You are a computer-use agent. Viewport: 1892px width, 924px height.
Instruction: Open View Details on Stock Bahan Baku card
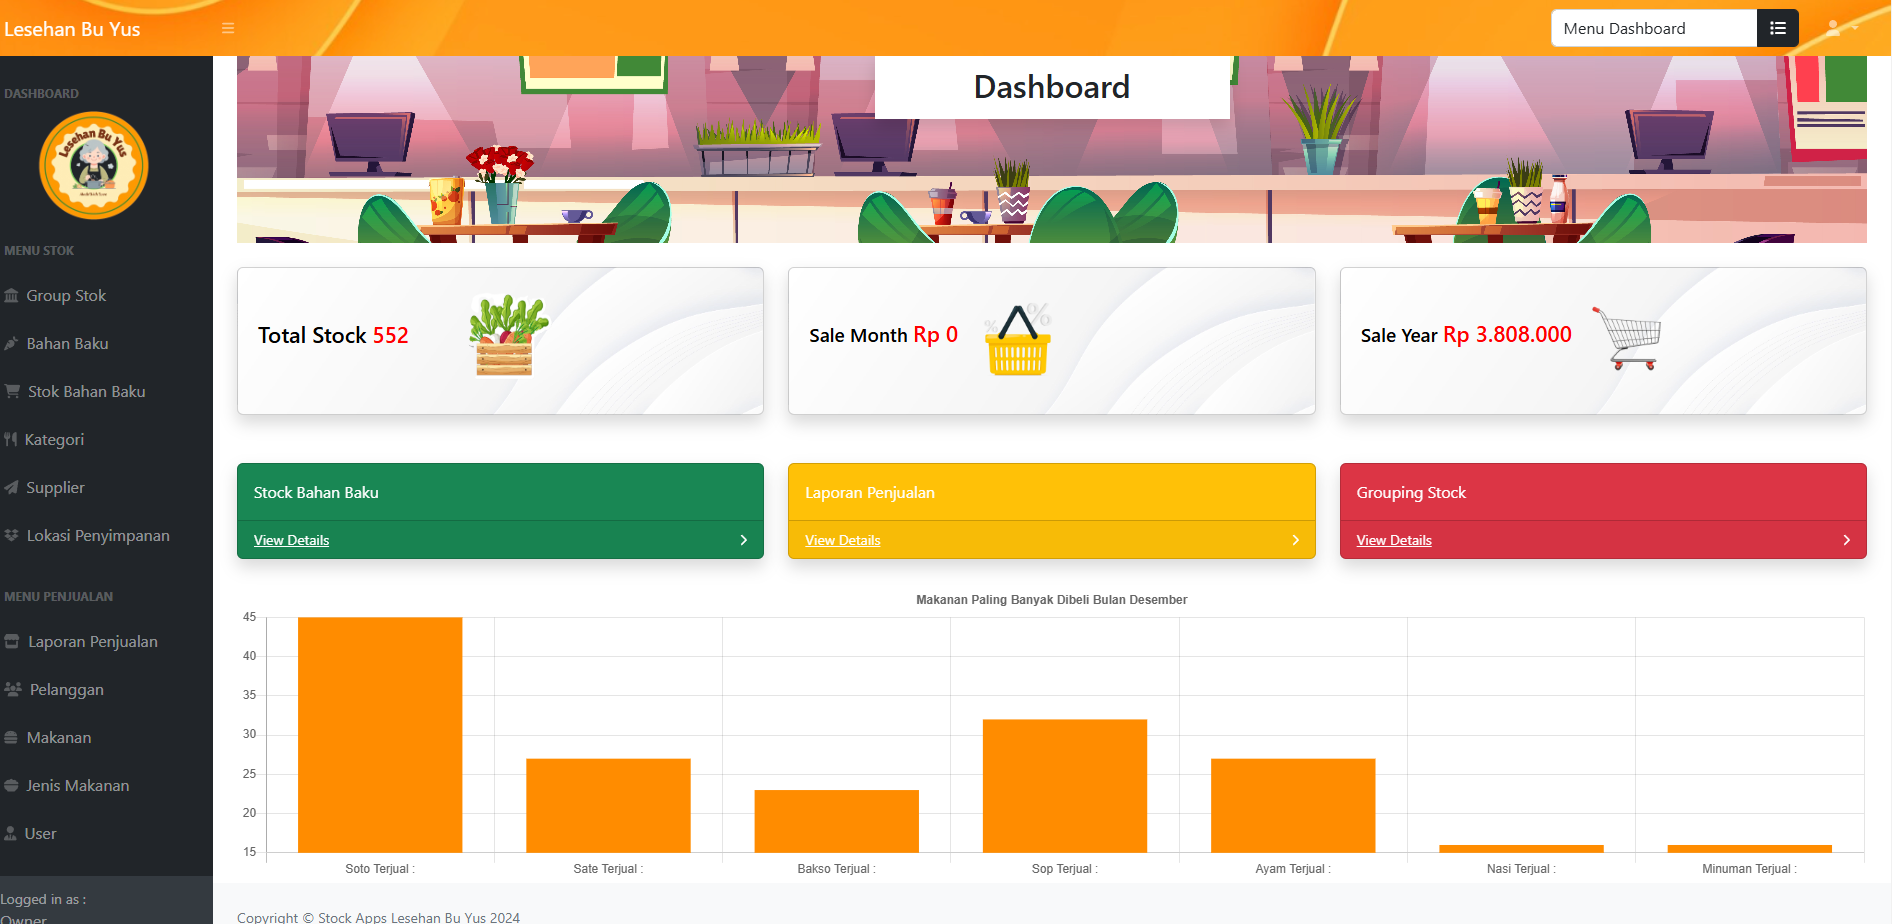[291, 540]
